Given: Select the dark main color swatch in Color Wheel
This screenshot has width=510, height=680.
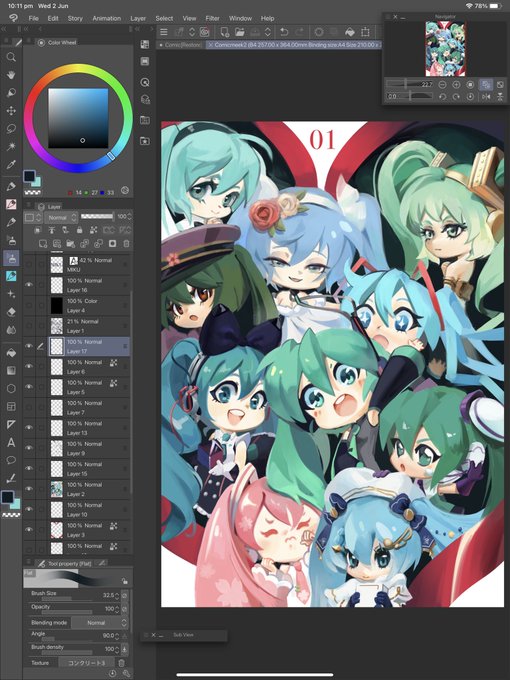Looking at the screenshot, I should [x=29, y=176].
